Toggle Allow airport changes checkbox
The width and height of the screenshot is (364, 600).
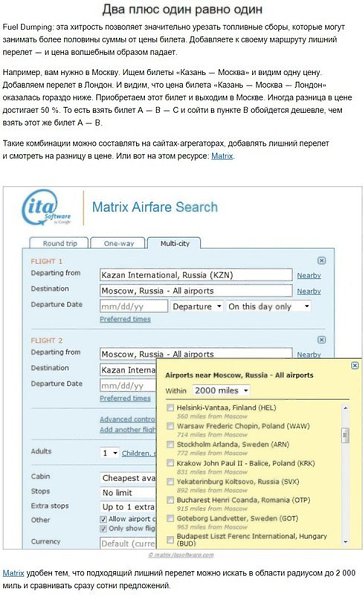(x=103, y=519)
